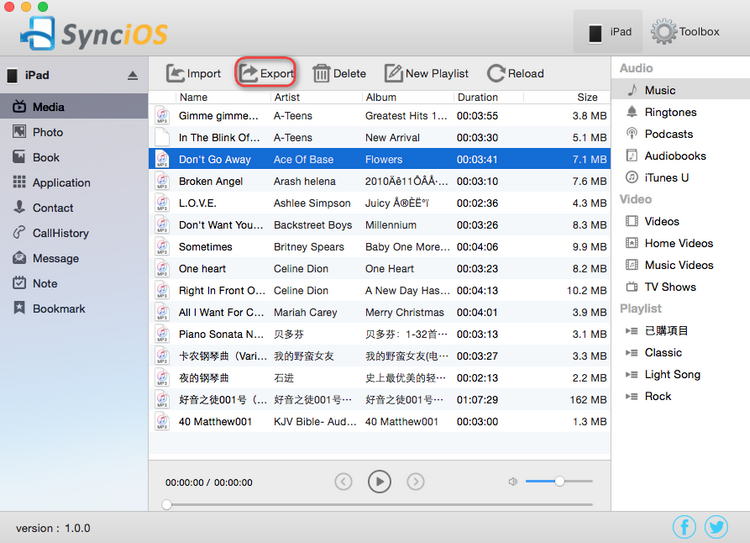Select the song Sometimes
Screen dimensions: 750x543
[x=379, y=247]
